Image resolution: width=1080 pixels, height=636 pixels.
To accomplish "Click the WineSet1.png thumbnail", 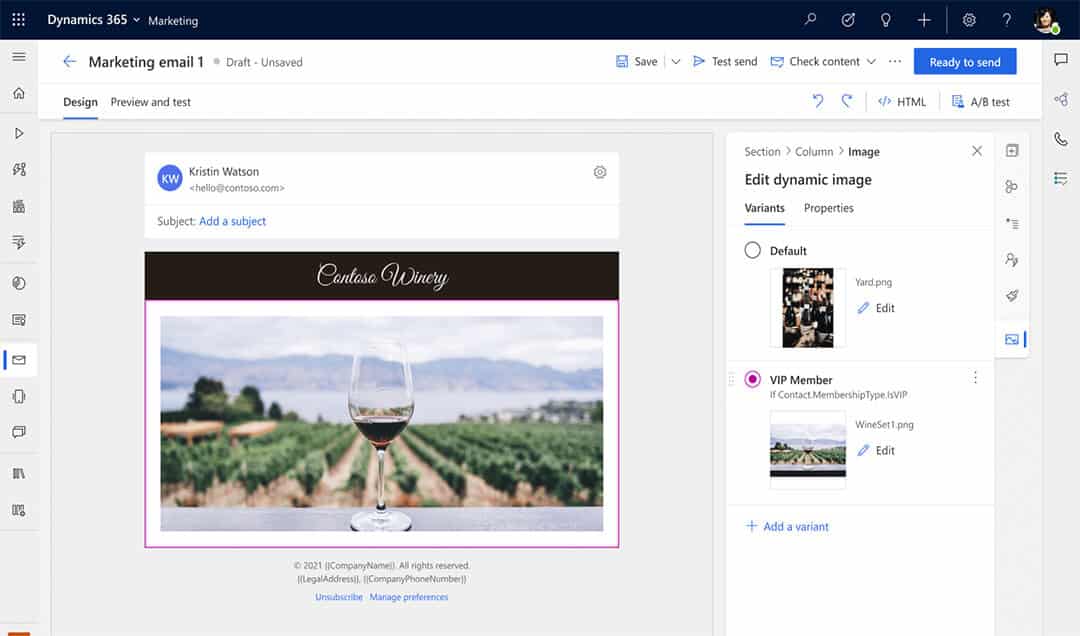I will [x=807, y=452].
